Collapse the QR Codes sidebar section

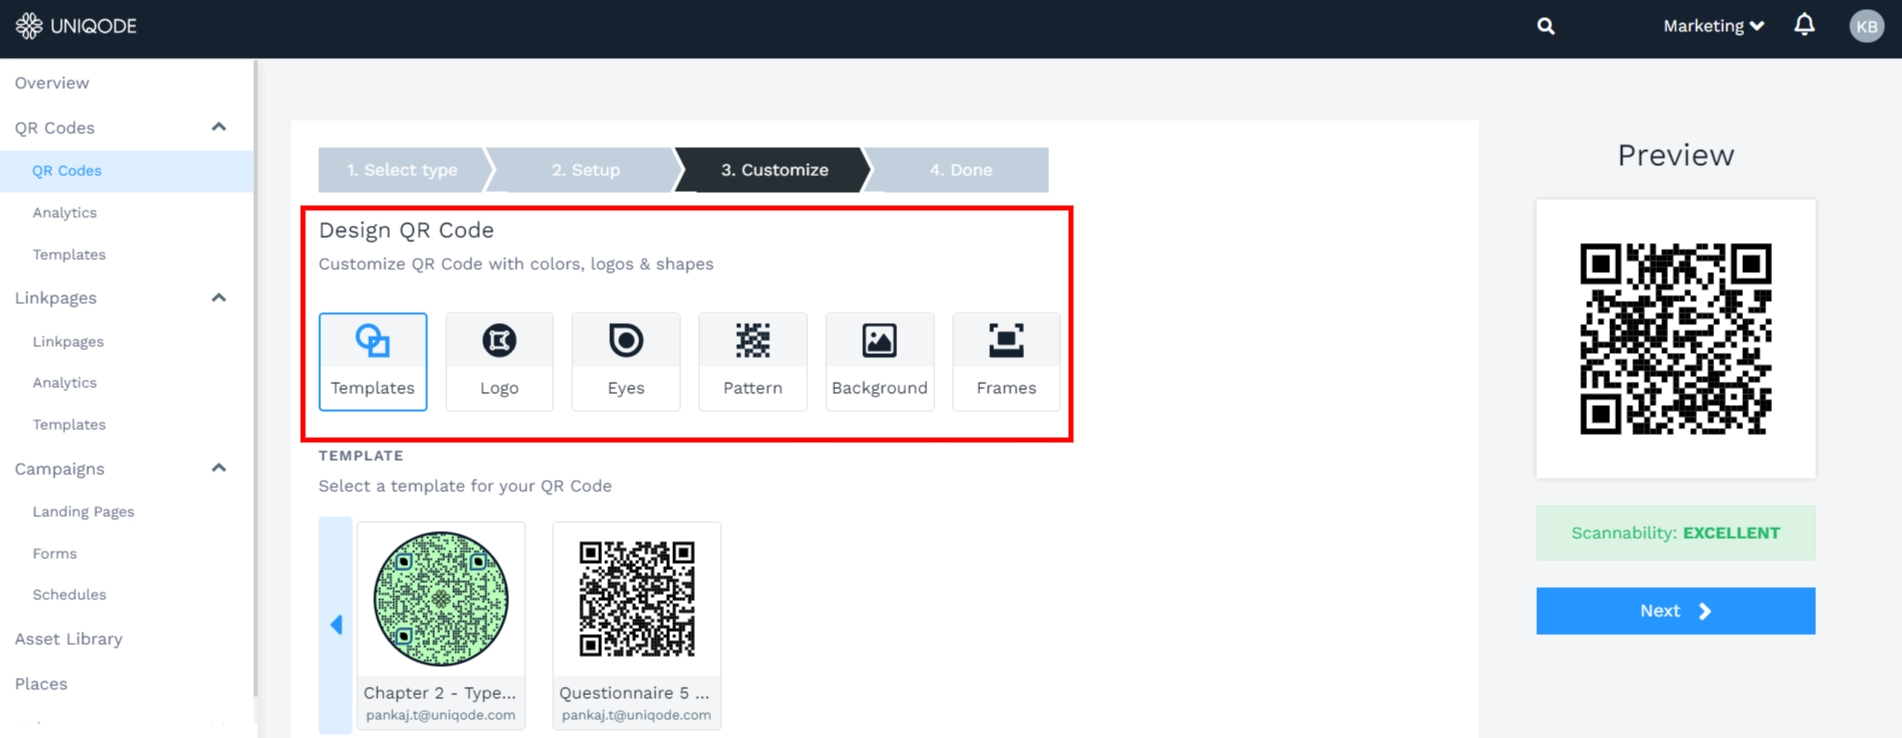pos(219,127)
